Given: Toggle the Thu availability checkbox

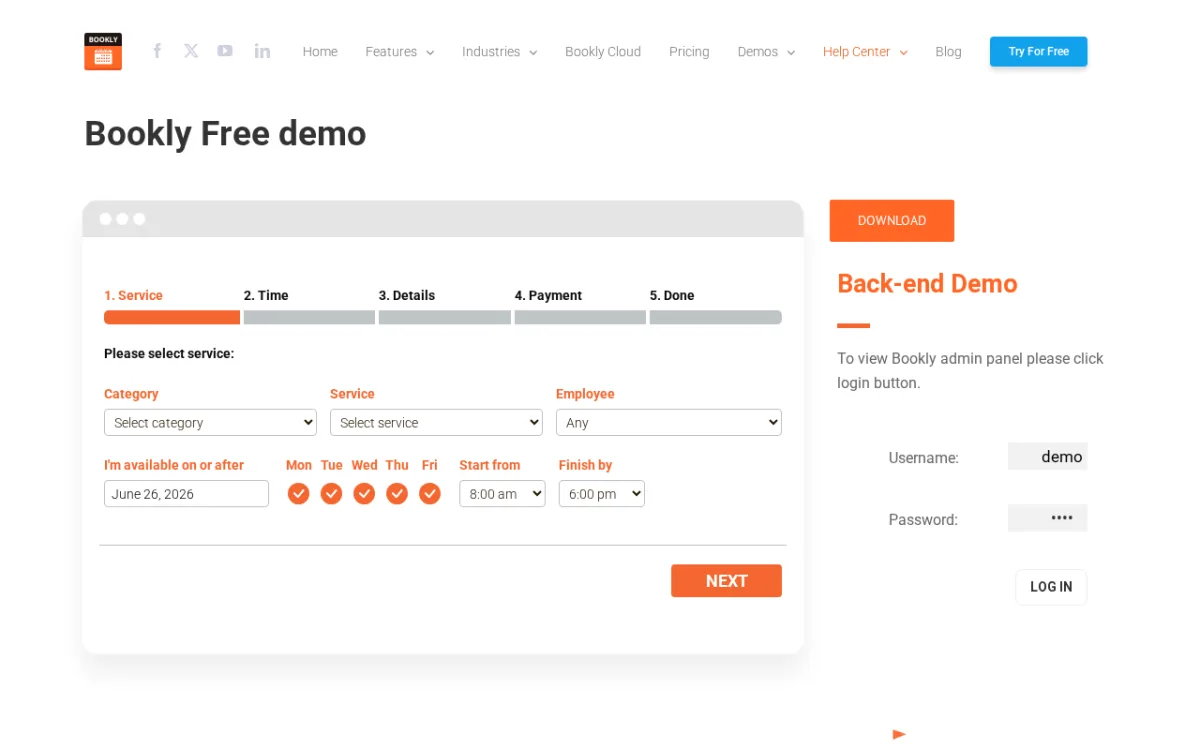Looking at the screenshot, I should point(397,494).
